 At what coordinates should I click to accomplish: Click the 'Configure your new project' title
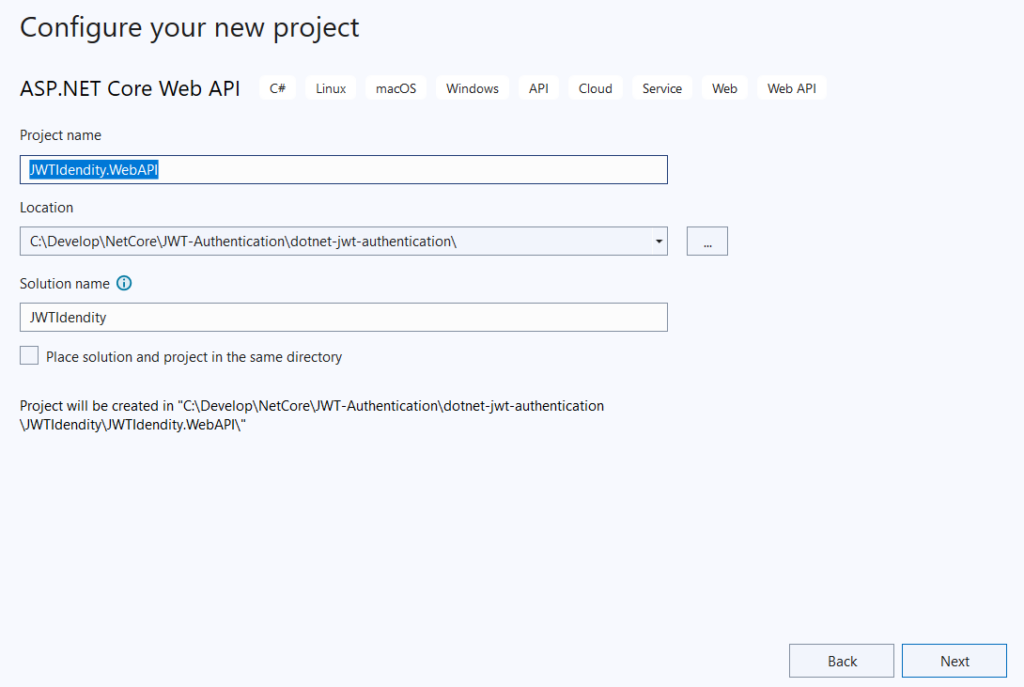pyautogui.click(x=189, y=28)
